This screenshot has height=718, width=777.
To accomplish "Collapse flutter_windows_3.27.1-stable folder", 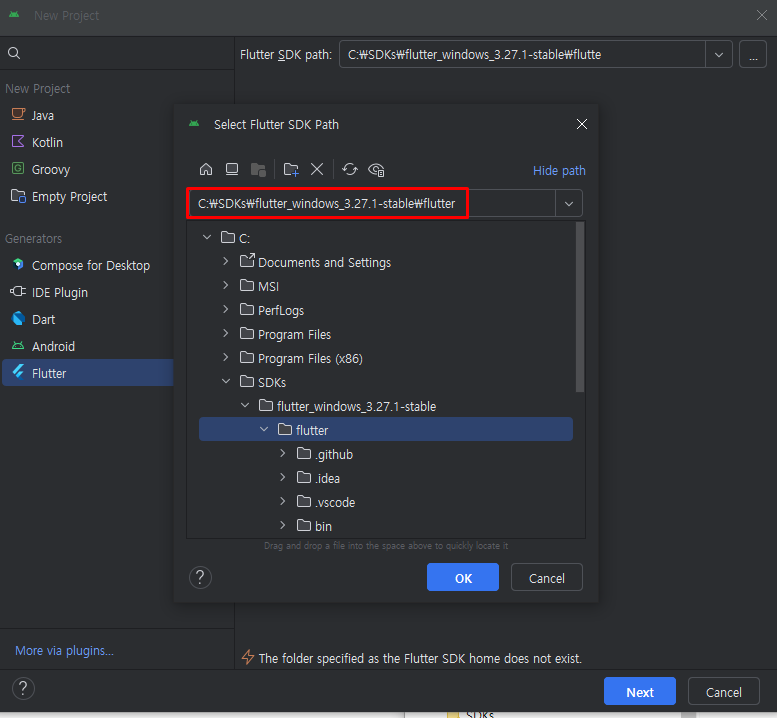I will [245, 405].
